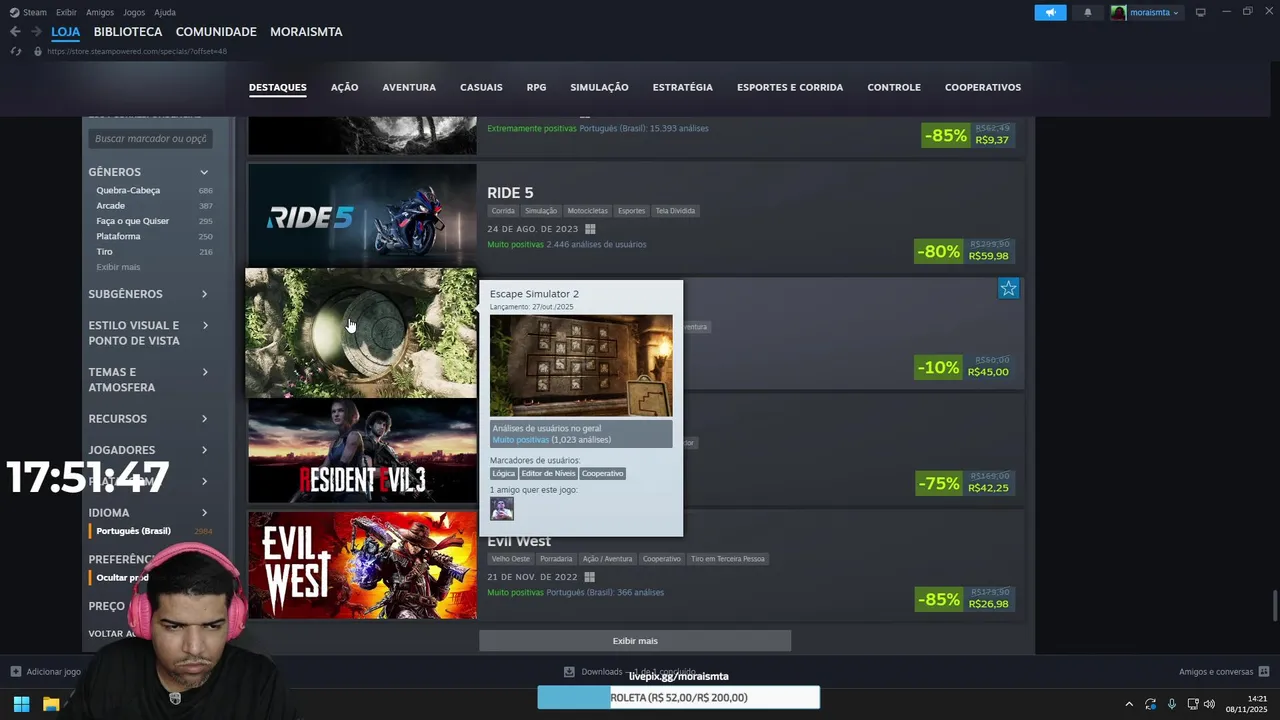The height and width of the screenshot is (720, 1280).
Task: Open the Escape Simulator 2 game thumbnail
Action: (361, 333)
